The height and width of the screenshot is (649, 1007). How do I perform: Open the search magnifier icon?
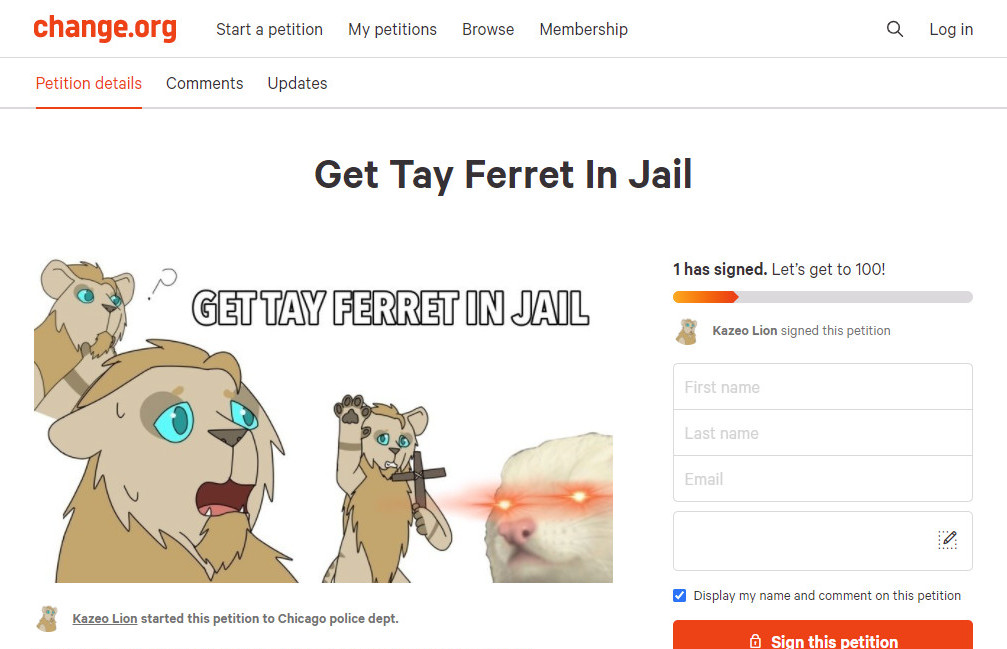(895, 29)
